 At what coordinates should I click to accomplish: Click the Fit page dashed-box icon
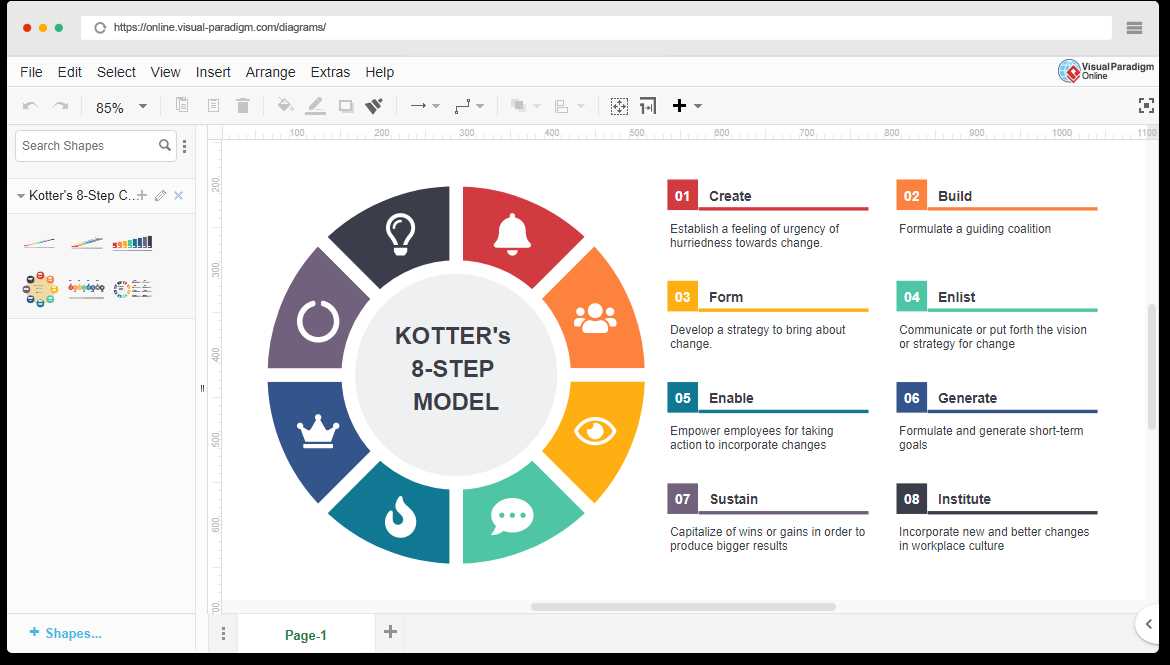click(619, 106)
